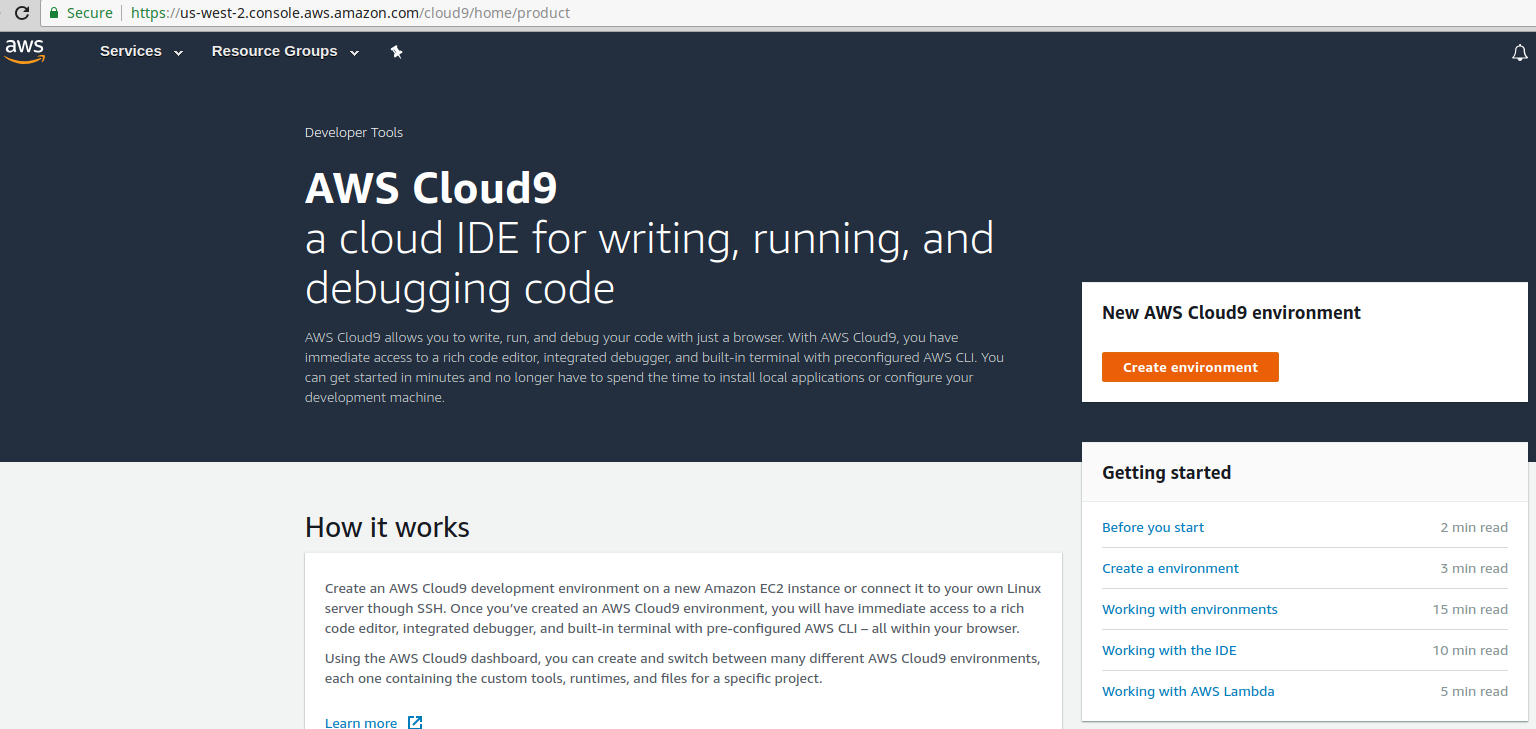Image resolution: width=1536 pixels, height=729 pixels.
Task: Open the Services menu
Action: 142,51
